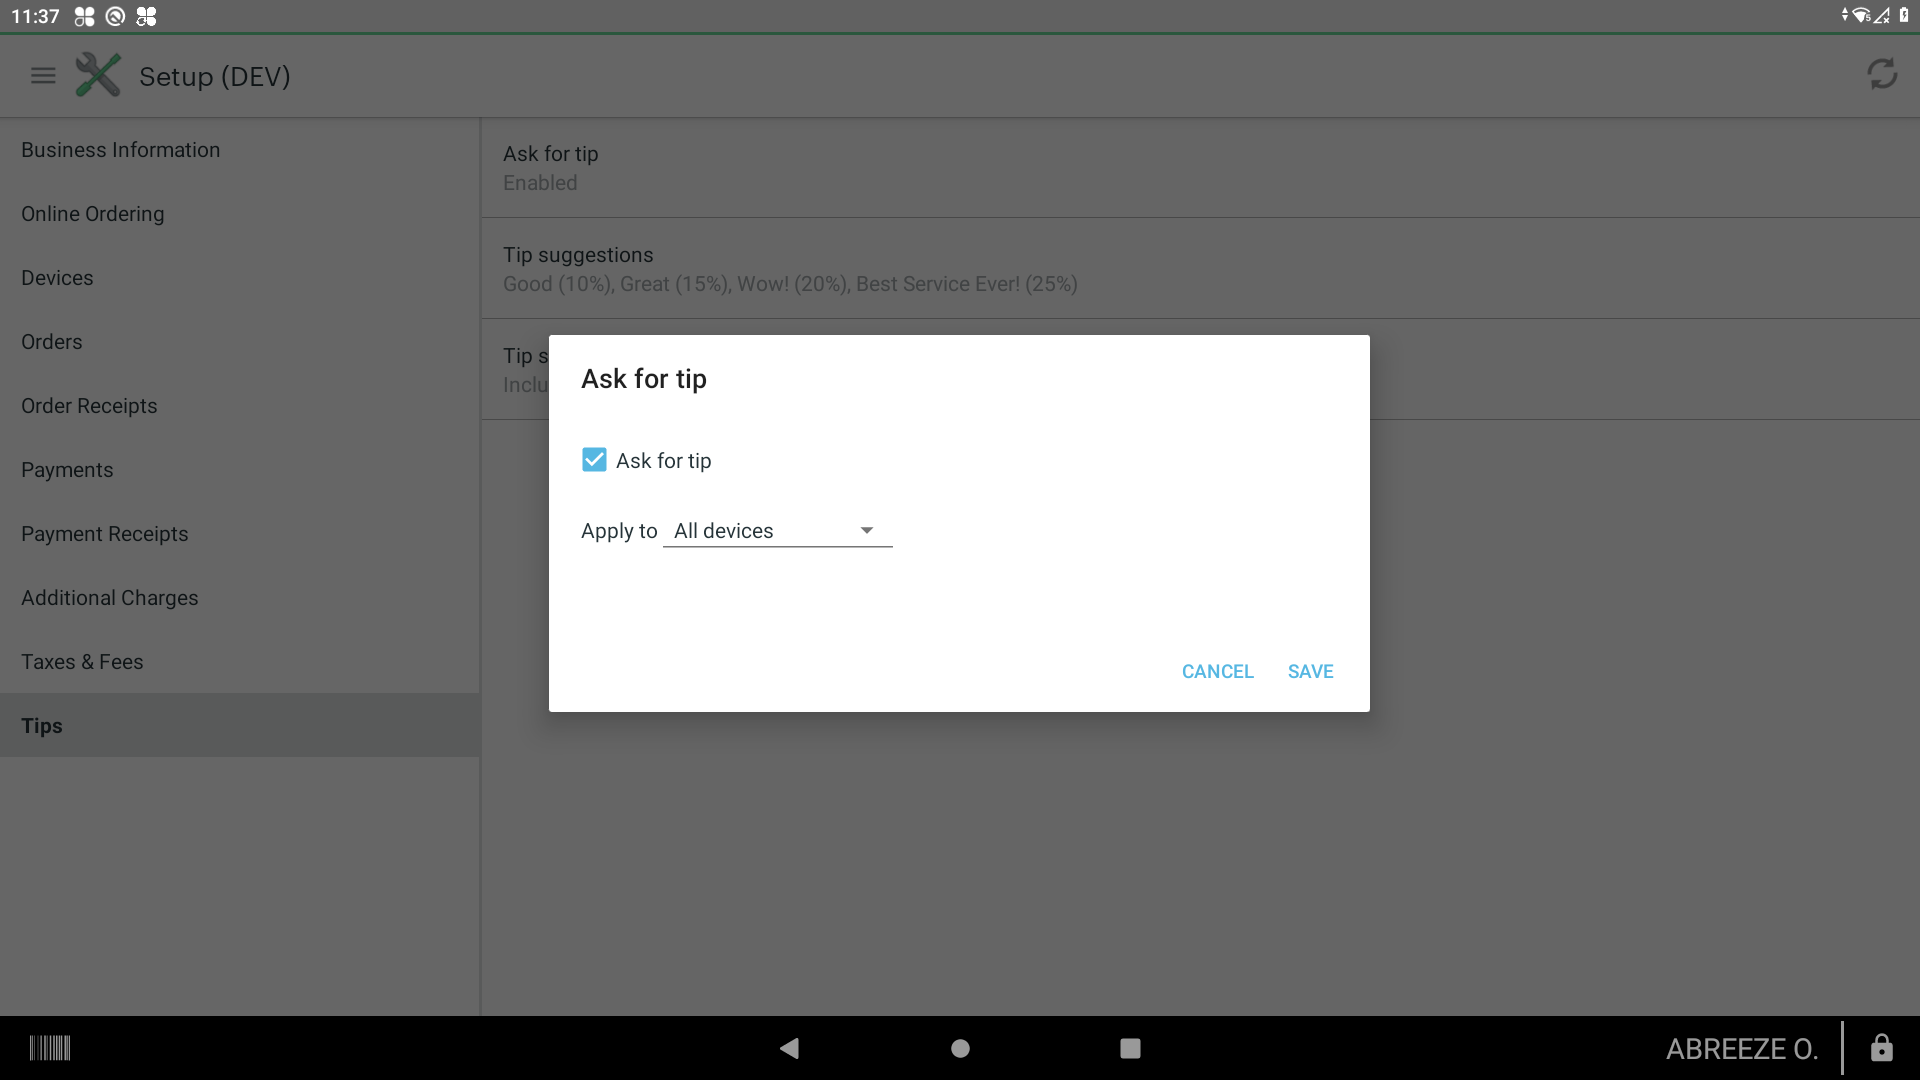Open the first clover notification icon

tap(84, 16)
